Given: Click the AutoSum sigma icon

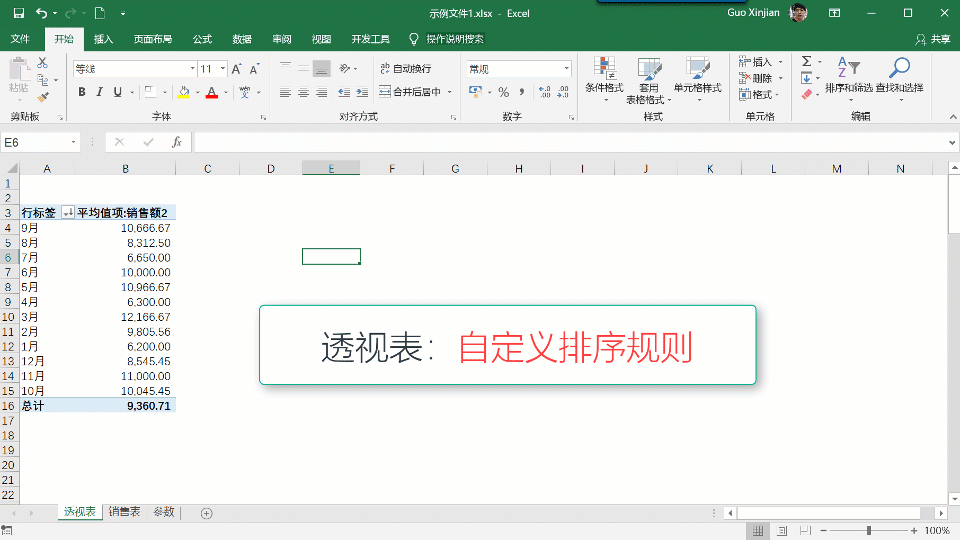Looking at the screenshot, I should click(807, 62).
